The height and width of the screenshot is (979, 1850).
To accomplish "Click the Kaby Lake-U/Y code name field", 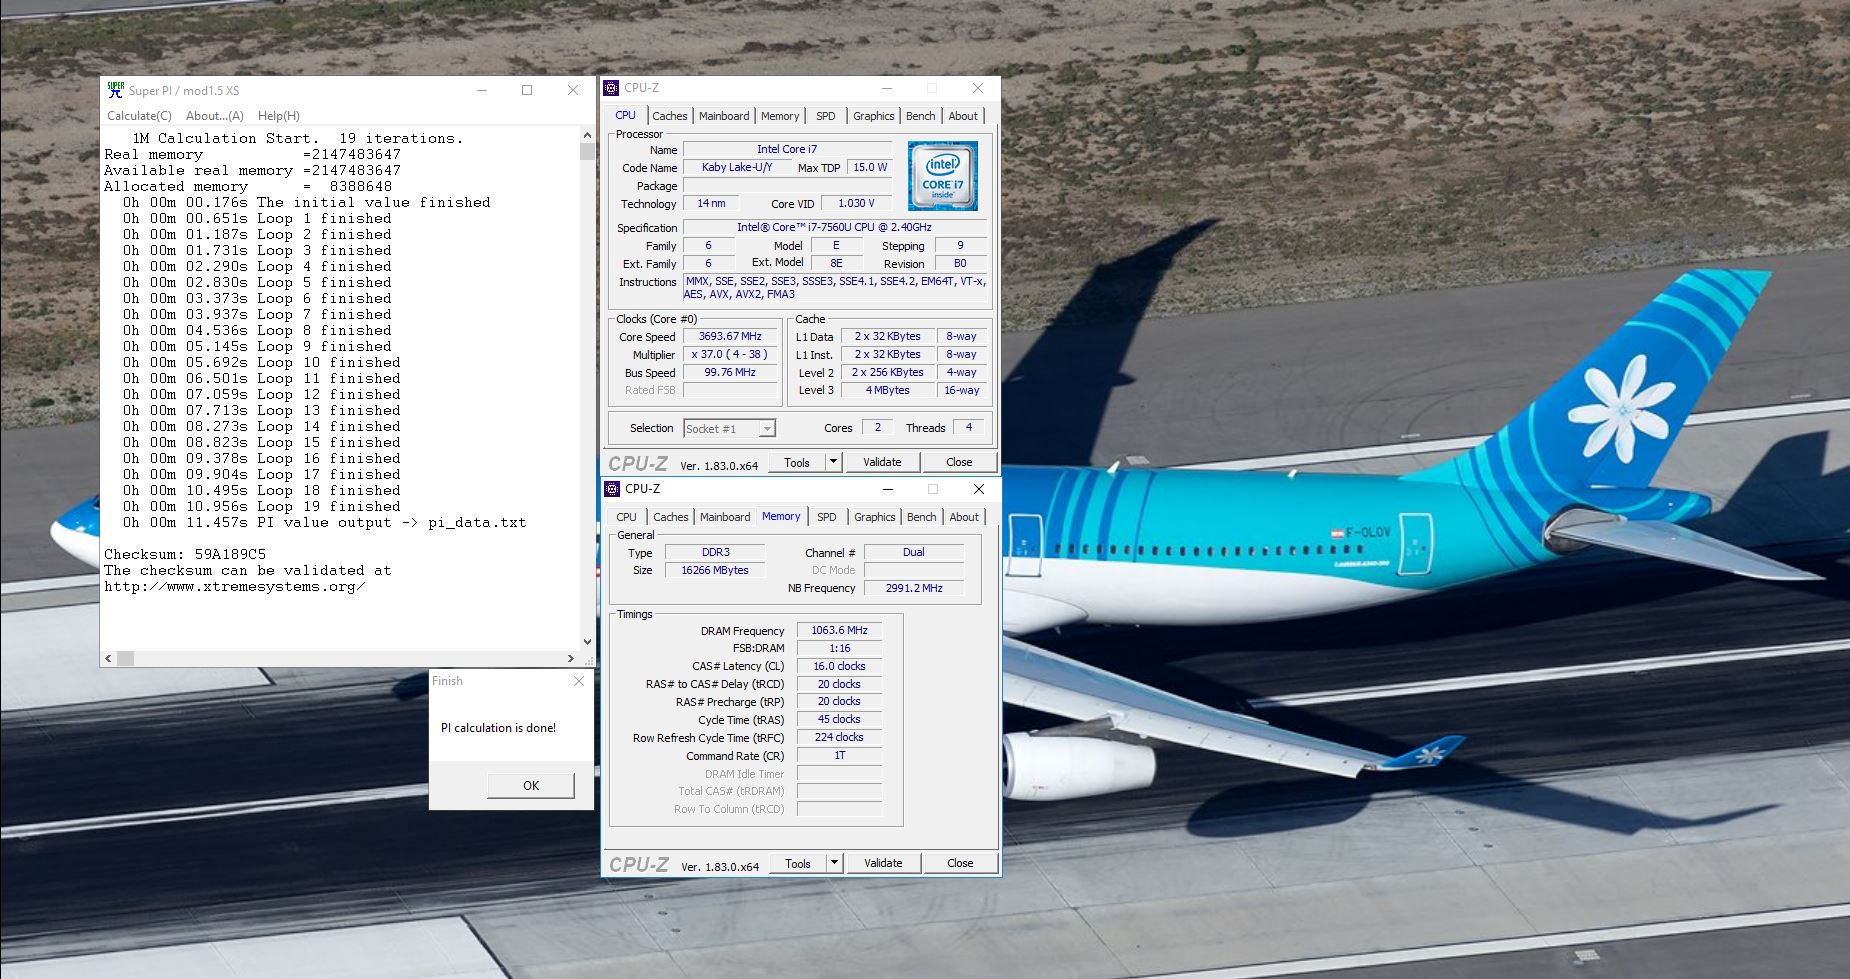I will [x=737, y=167].
